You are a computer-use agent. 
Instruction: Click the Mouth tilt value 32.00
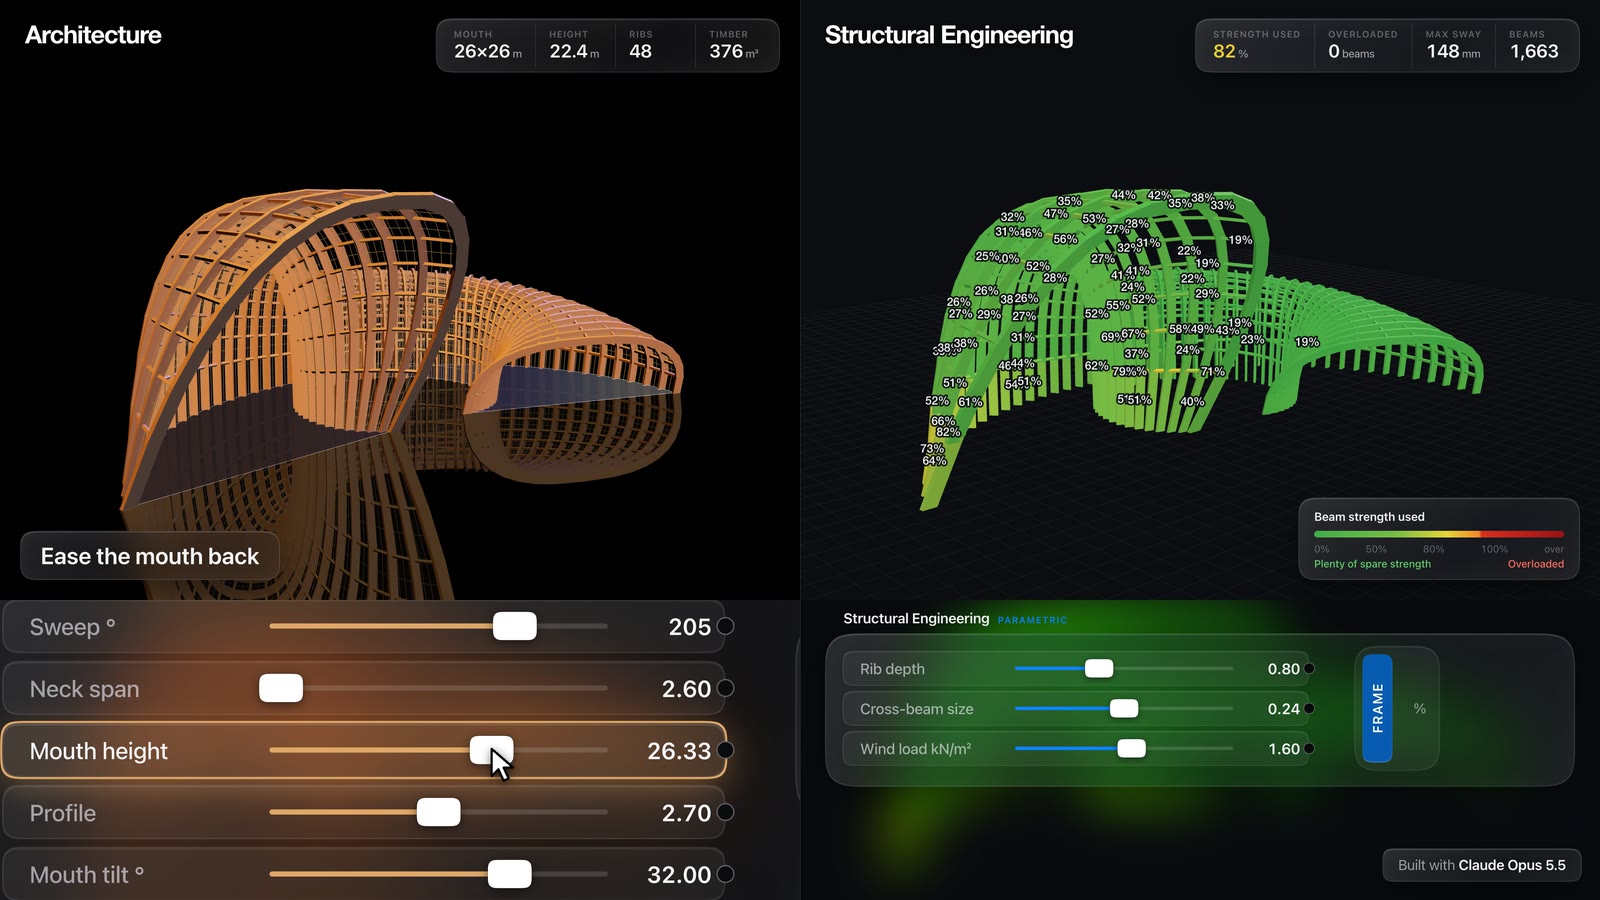(x=679, y=875)
